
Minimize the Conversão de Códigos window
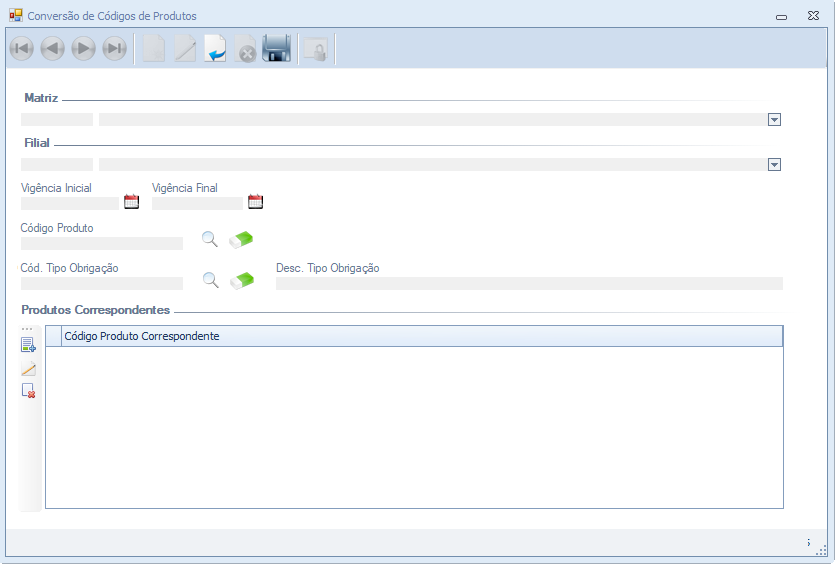click(781, 17)
